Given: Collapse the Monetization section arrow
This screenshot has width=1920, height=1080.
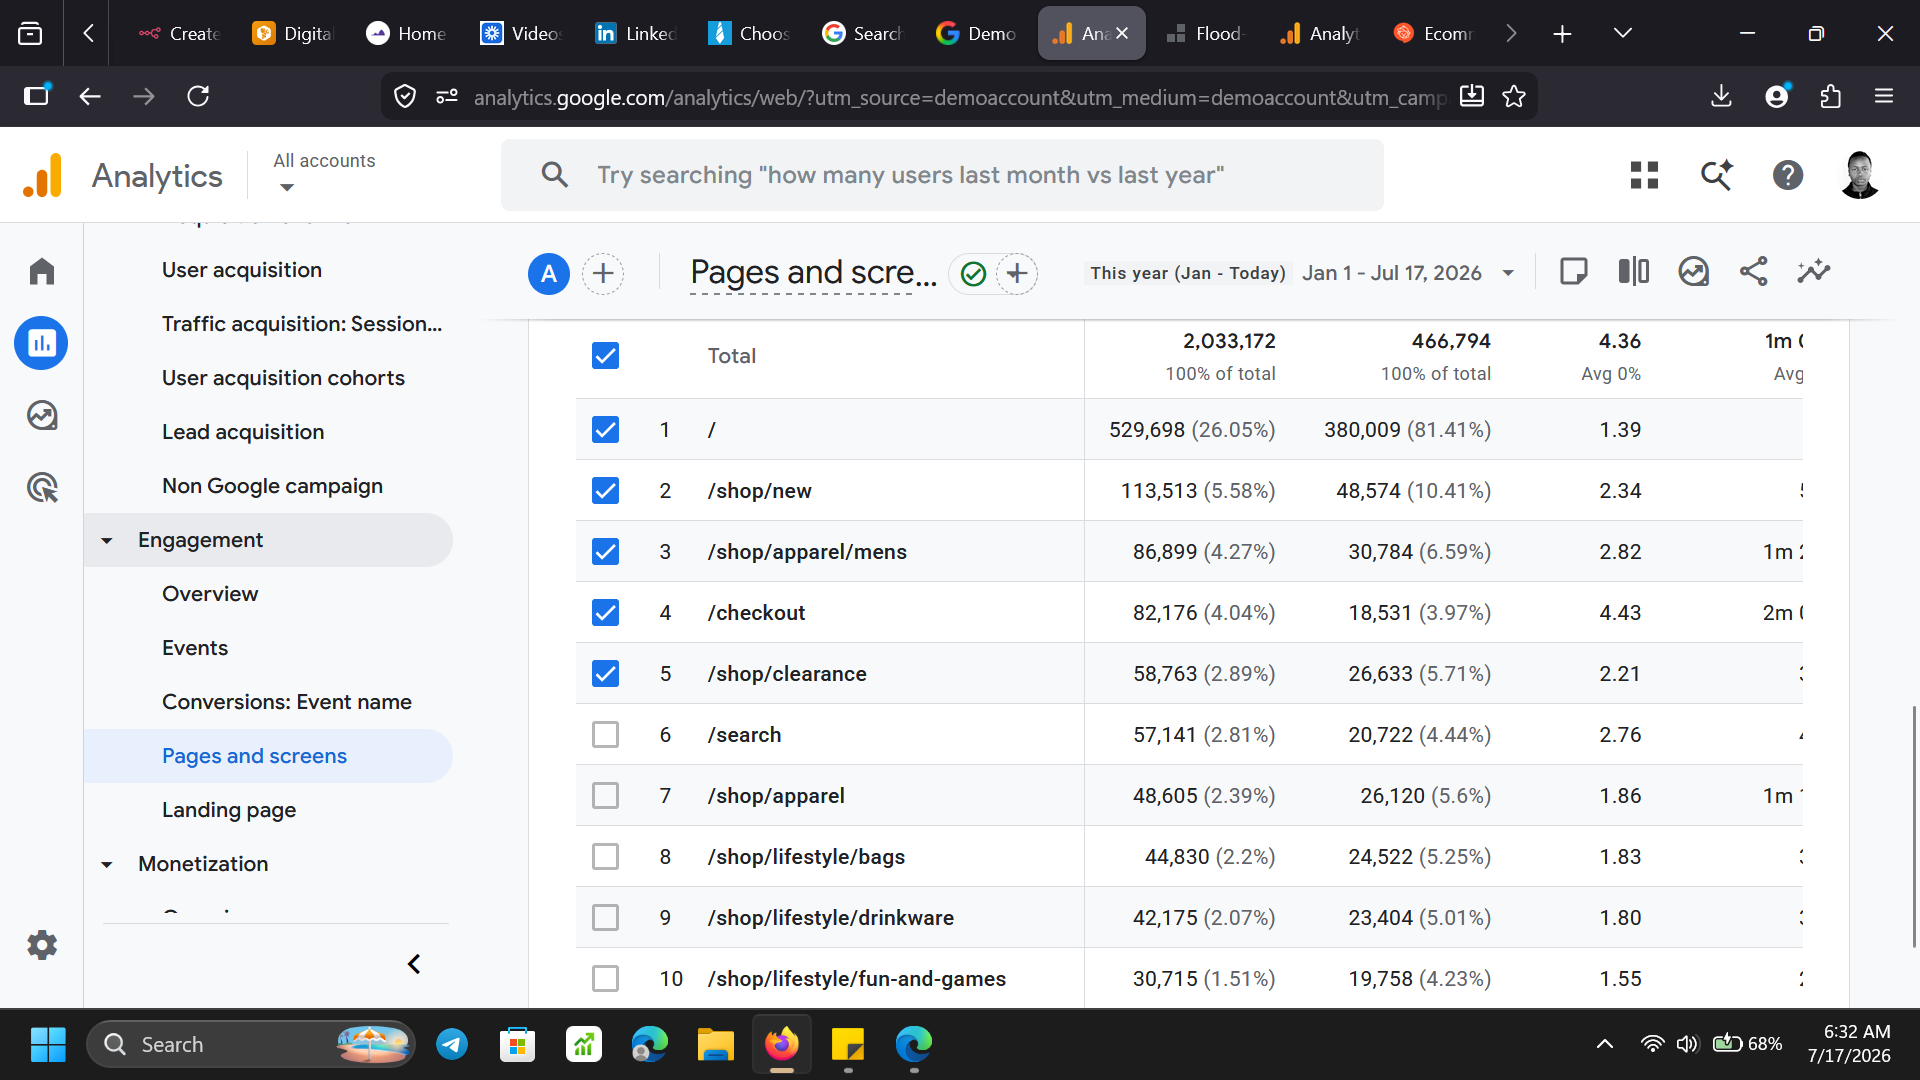Looking at the screenshot, I should tap(107, 864).
